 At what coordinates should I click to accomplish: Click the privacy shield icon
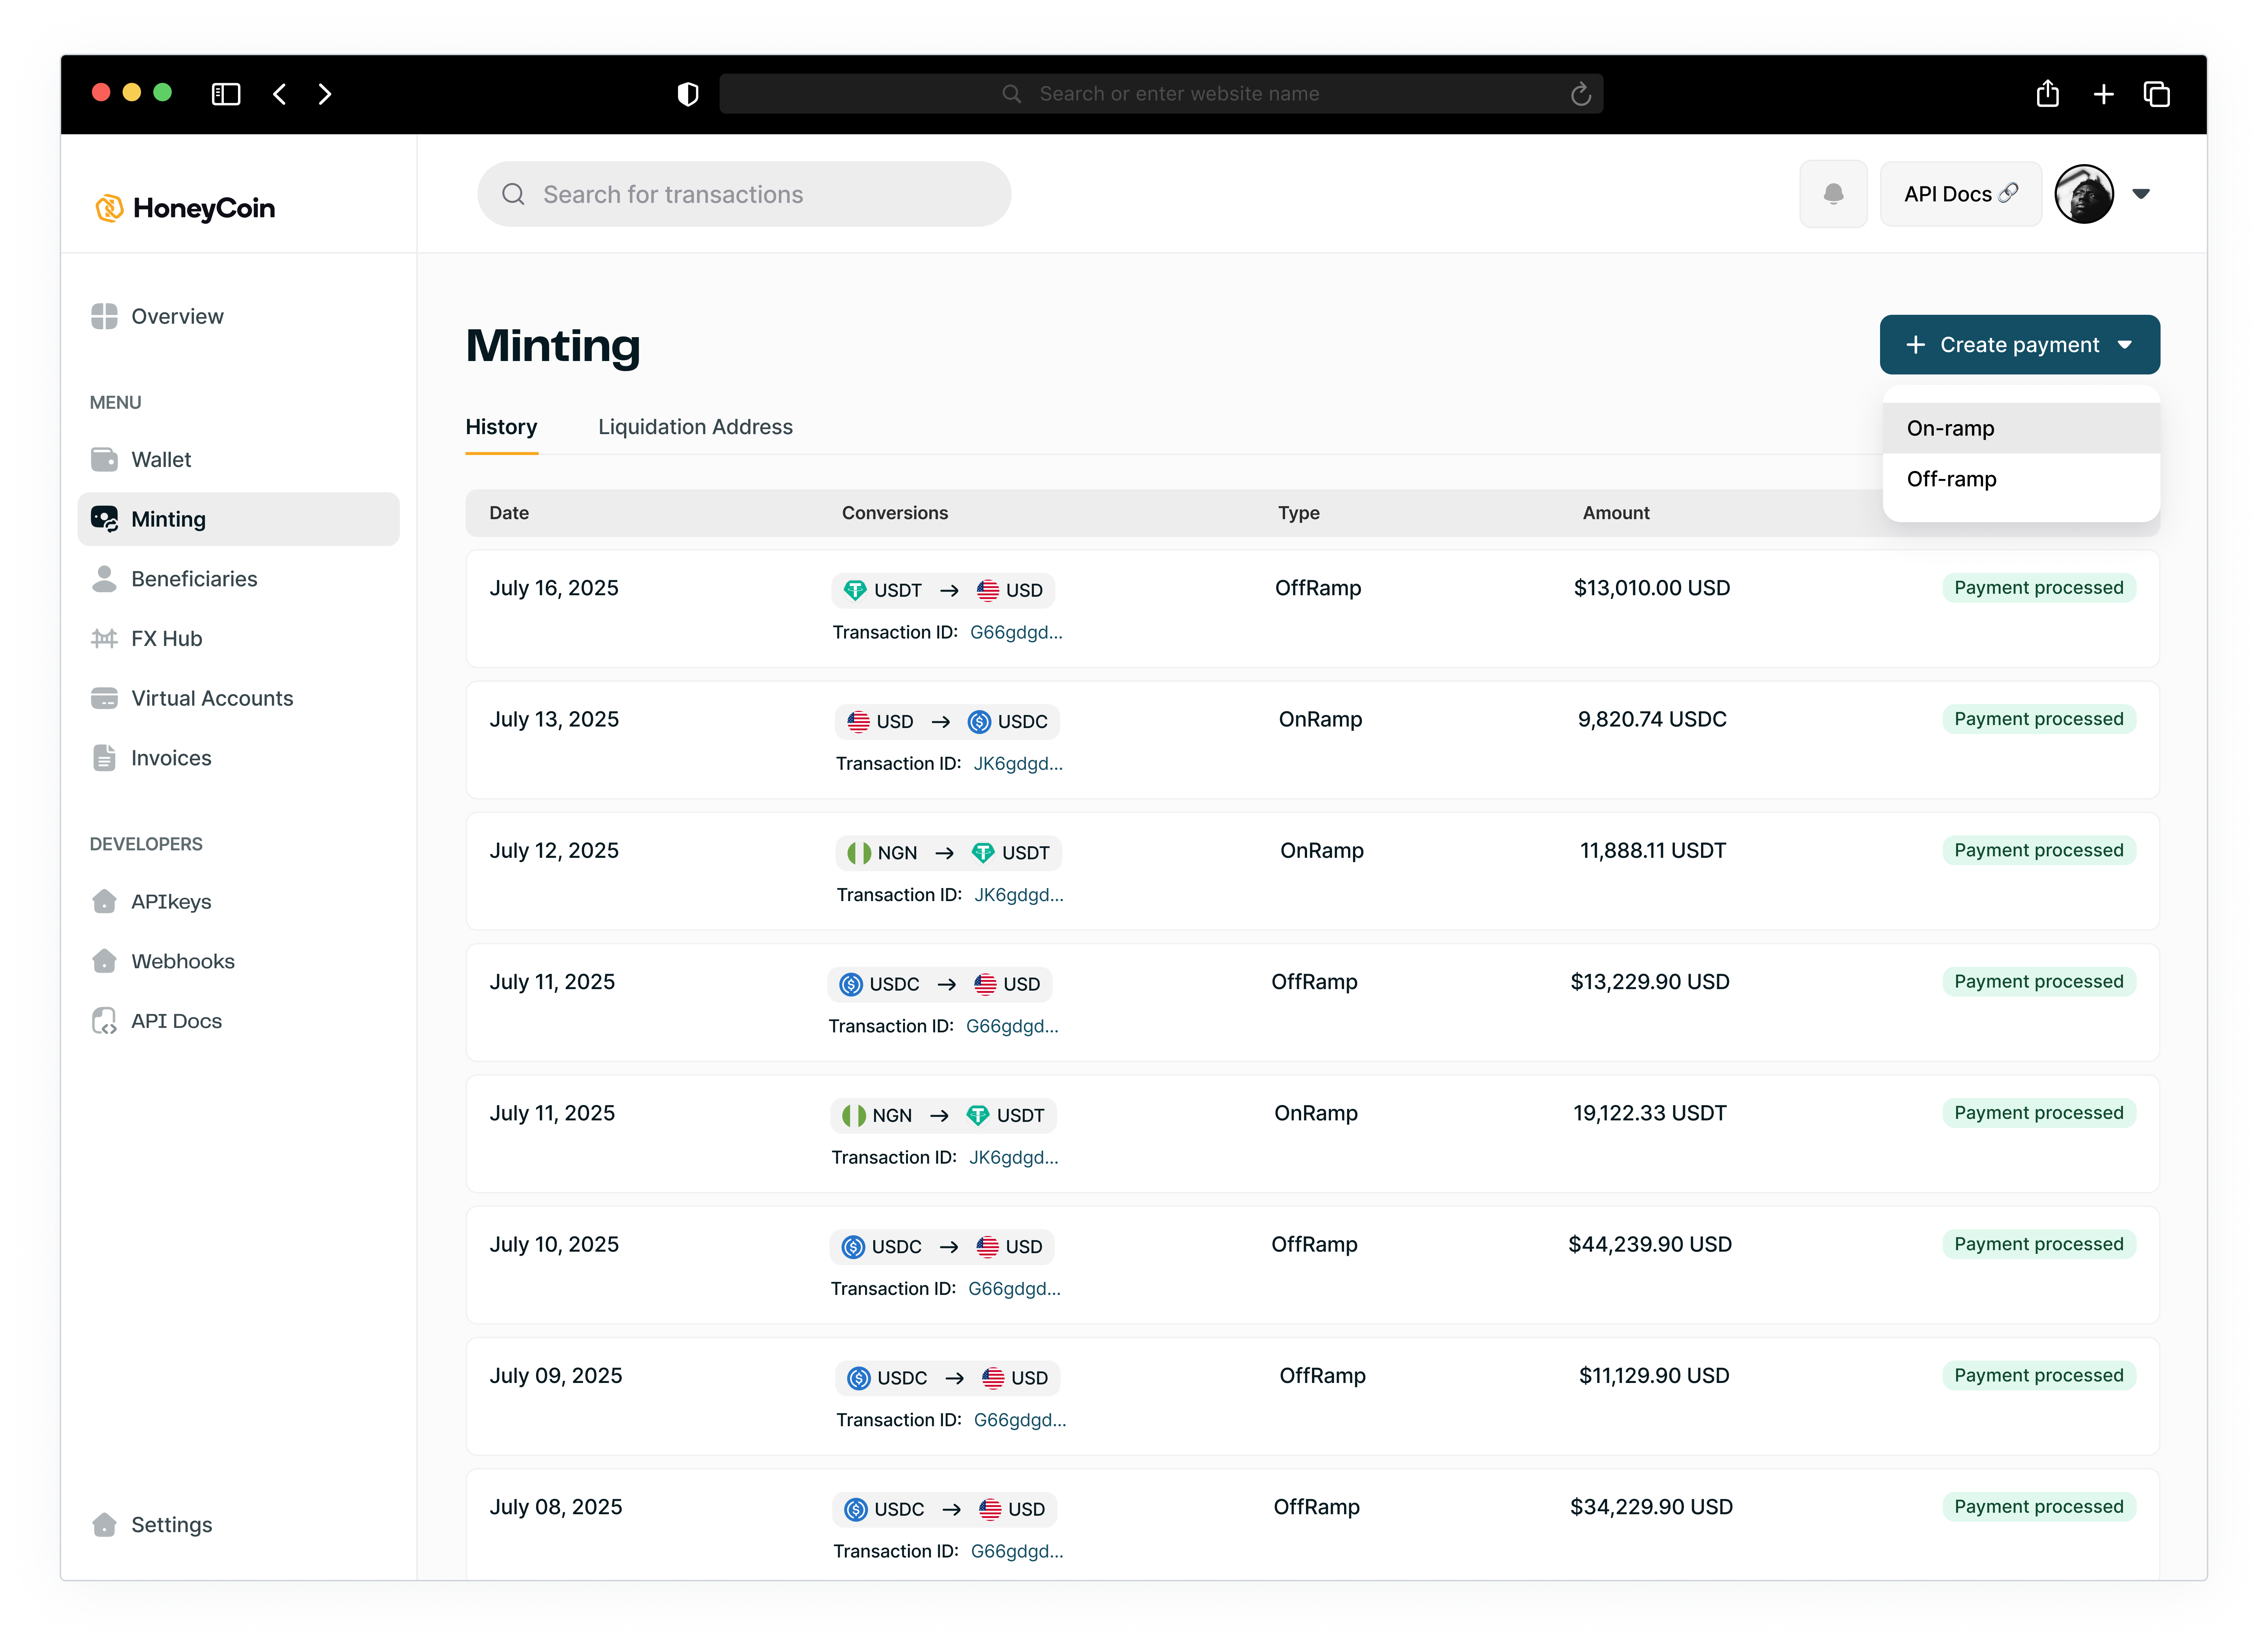coord(687,94)
